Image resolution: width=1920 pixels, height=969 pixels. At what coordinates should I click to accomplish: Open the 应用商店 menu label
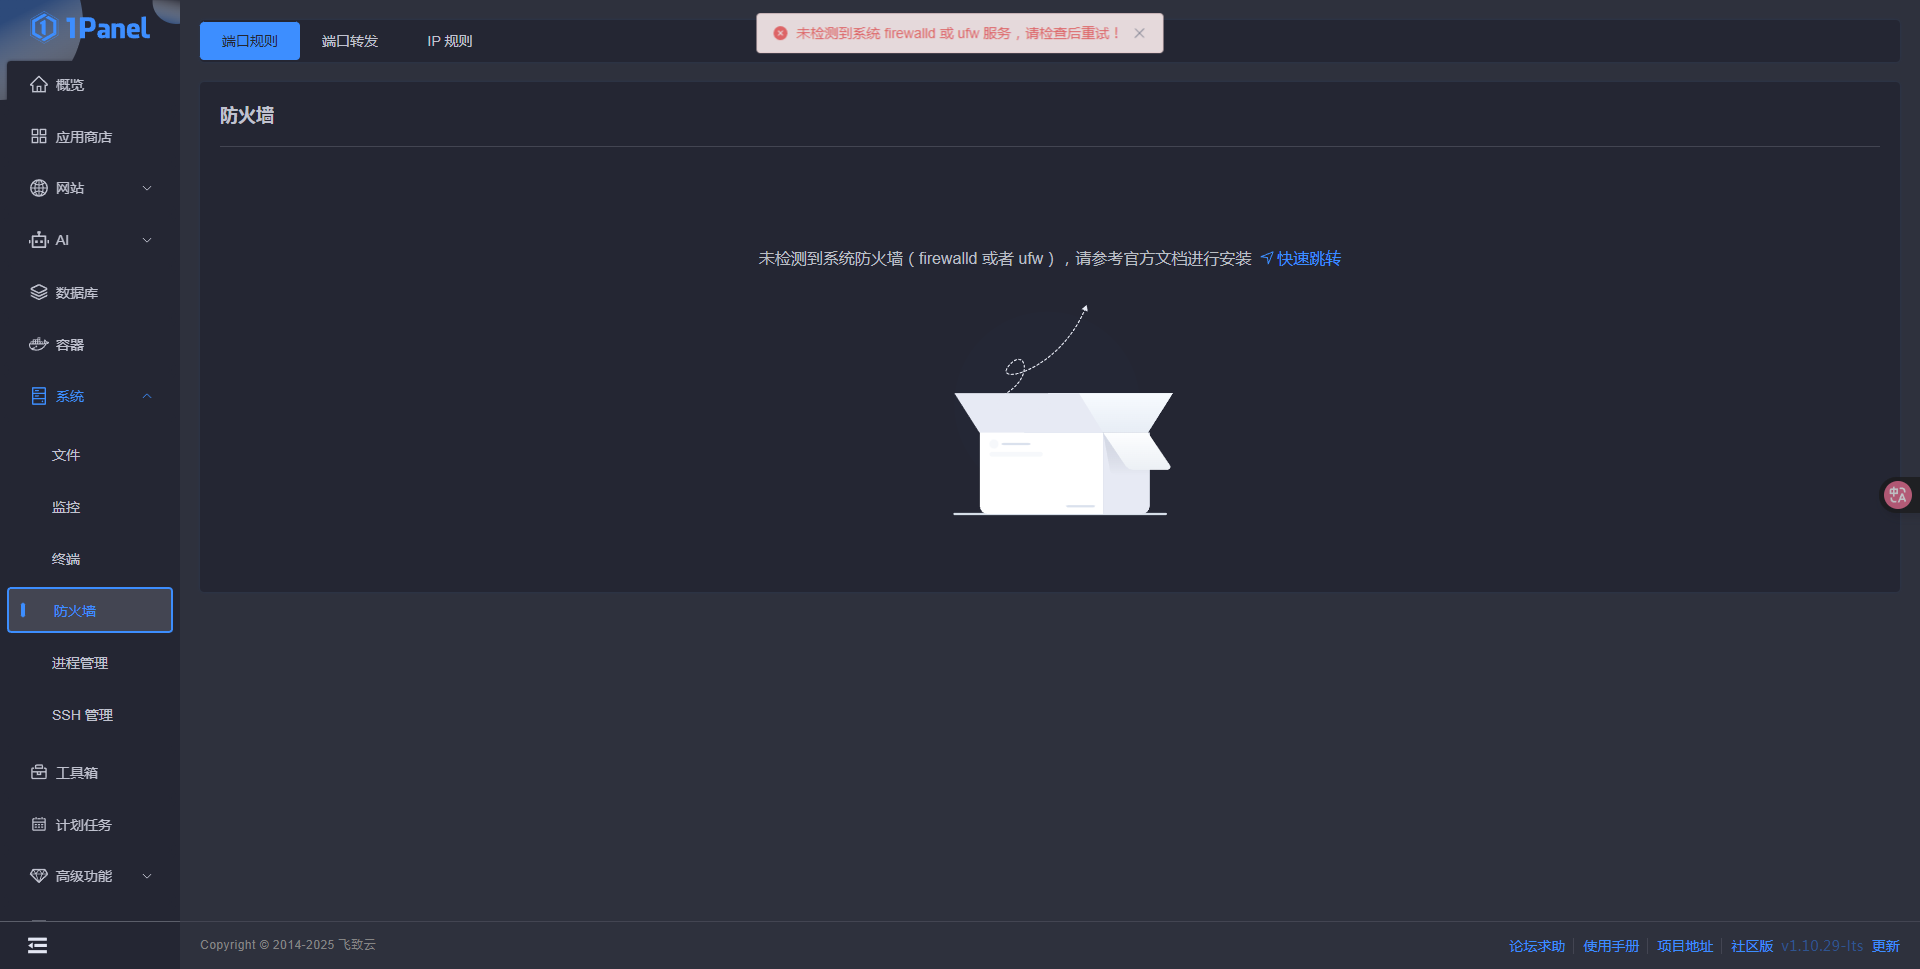84,137
